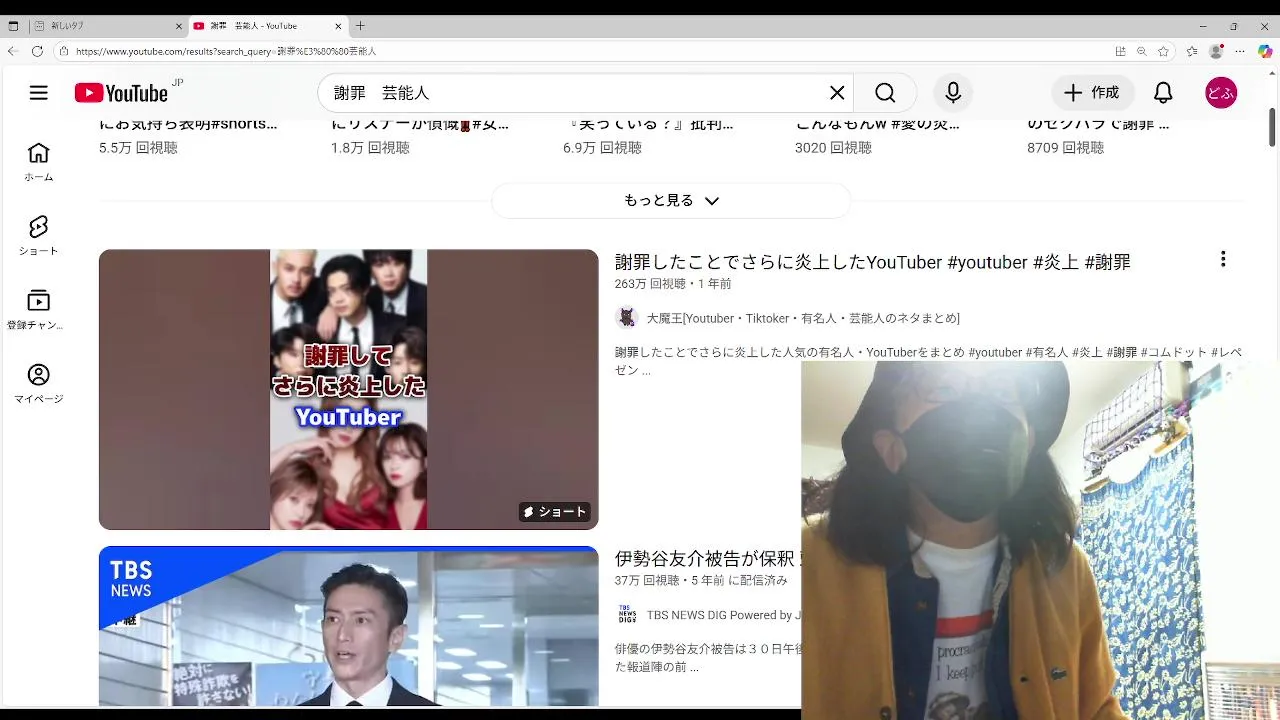Open the 作成 create button
Screen dimensions: 1280x720
[x=1092, y=93]
